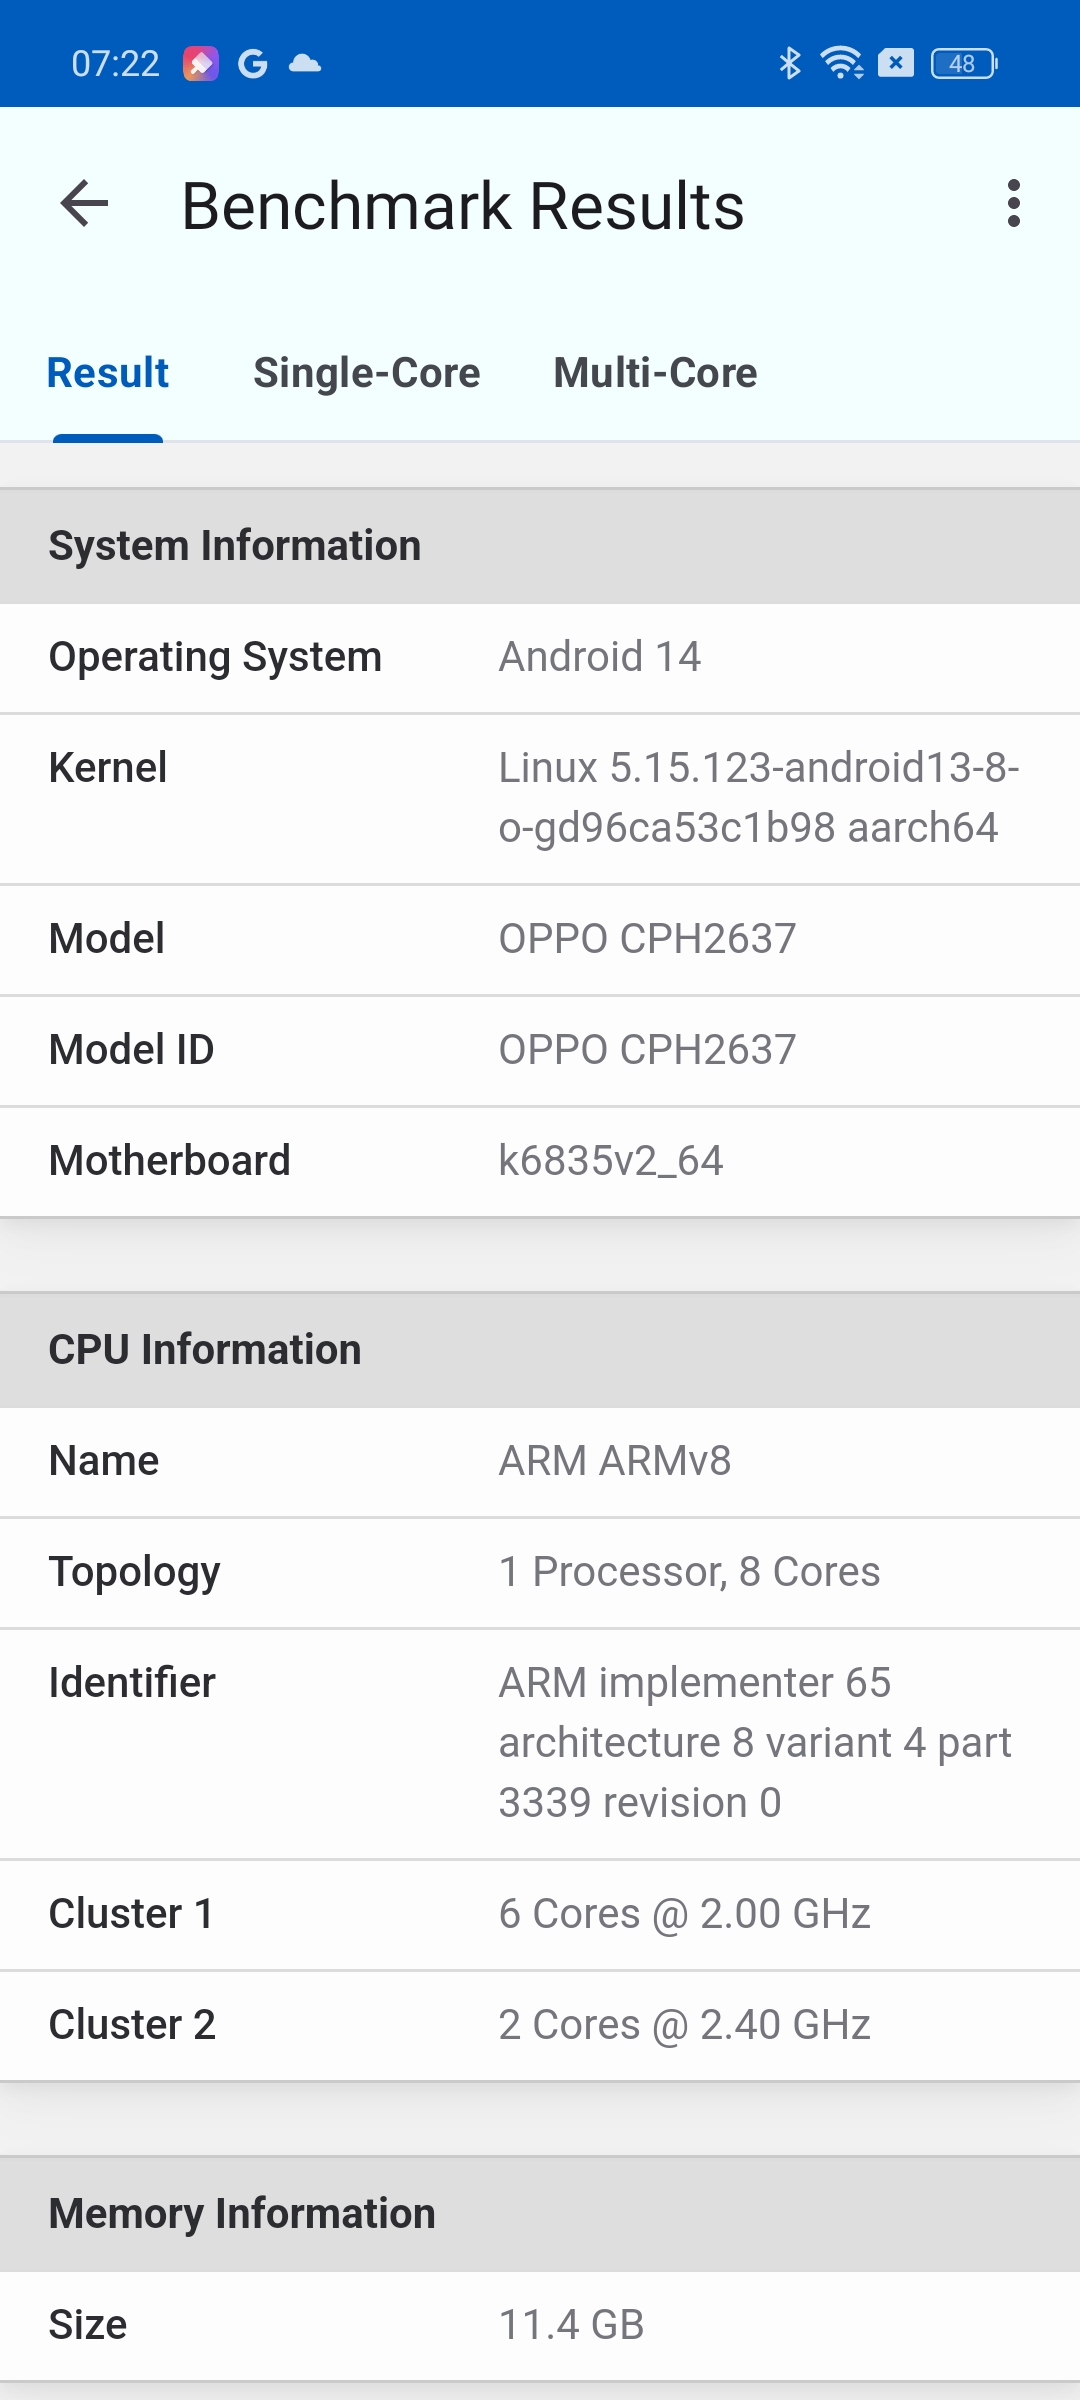Tap the Memory Information section header
The width and height of the screenshot is (1080, 2400).
[540, 2214]
